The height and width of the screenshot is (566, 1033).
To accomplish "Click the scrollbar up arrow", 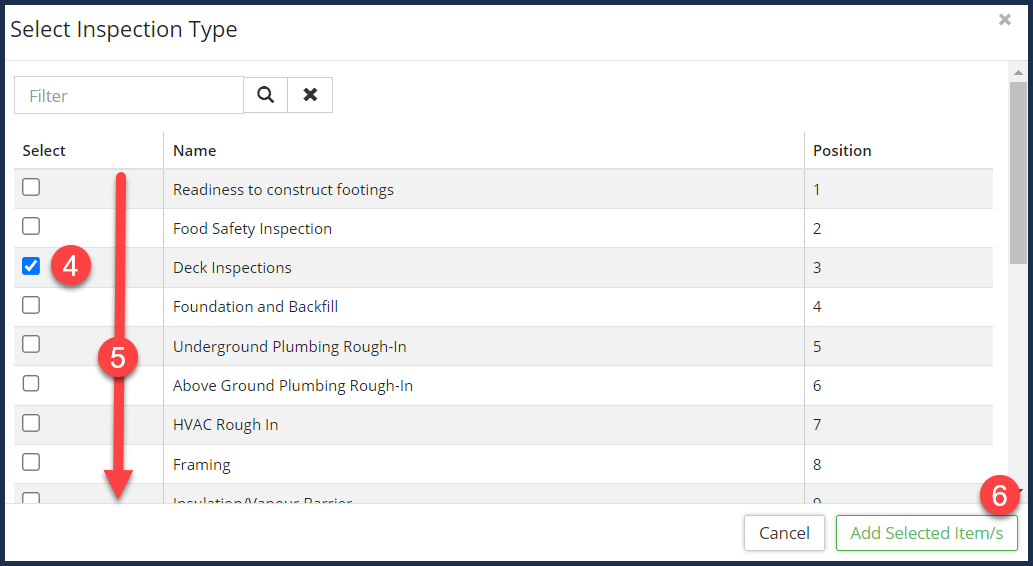I will pyautogui.click(x=1018, y=73).
